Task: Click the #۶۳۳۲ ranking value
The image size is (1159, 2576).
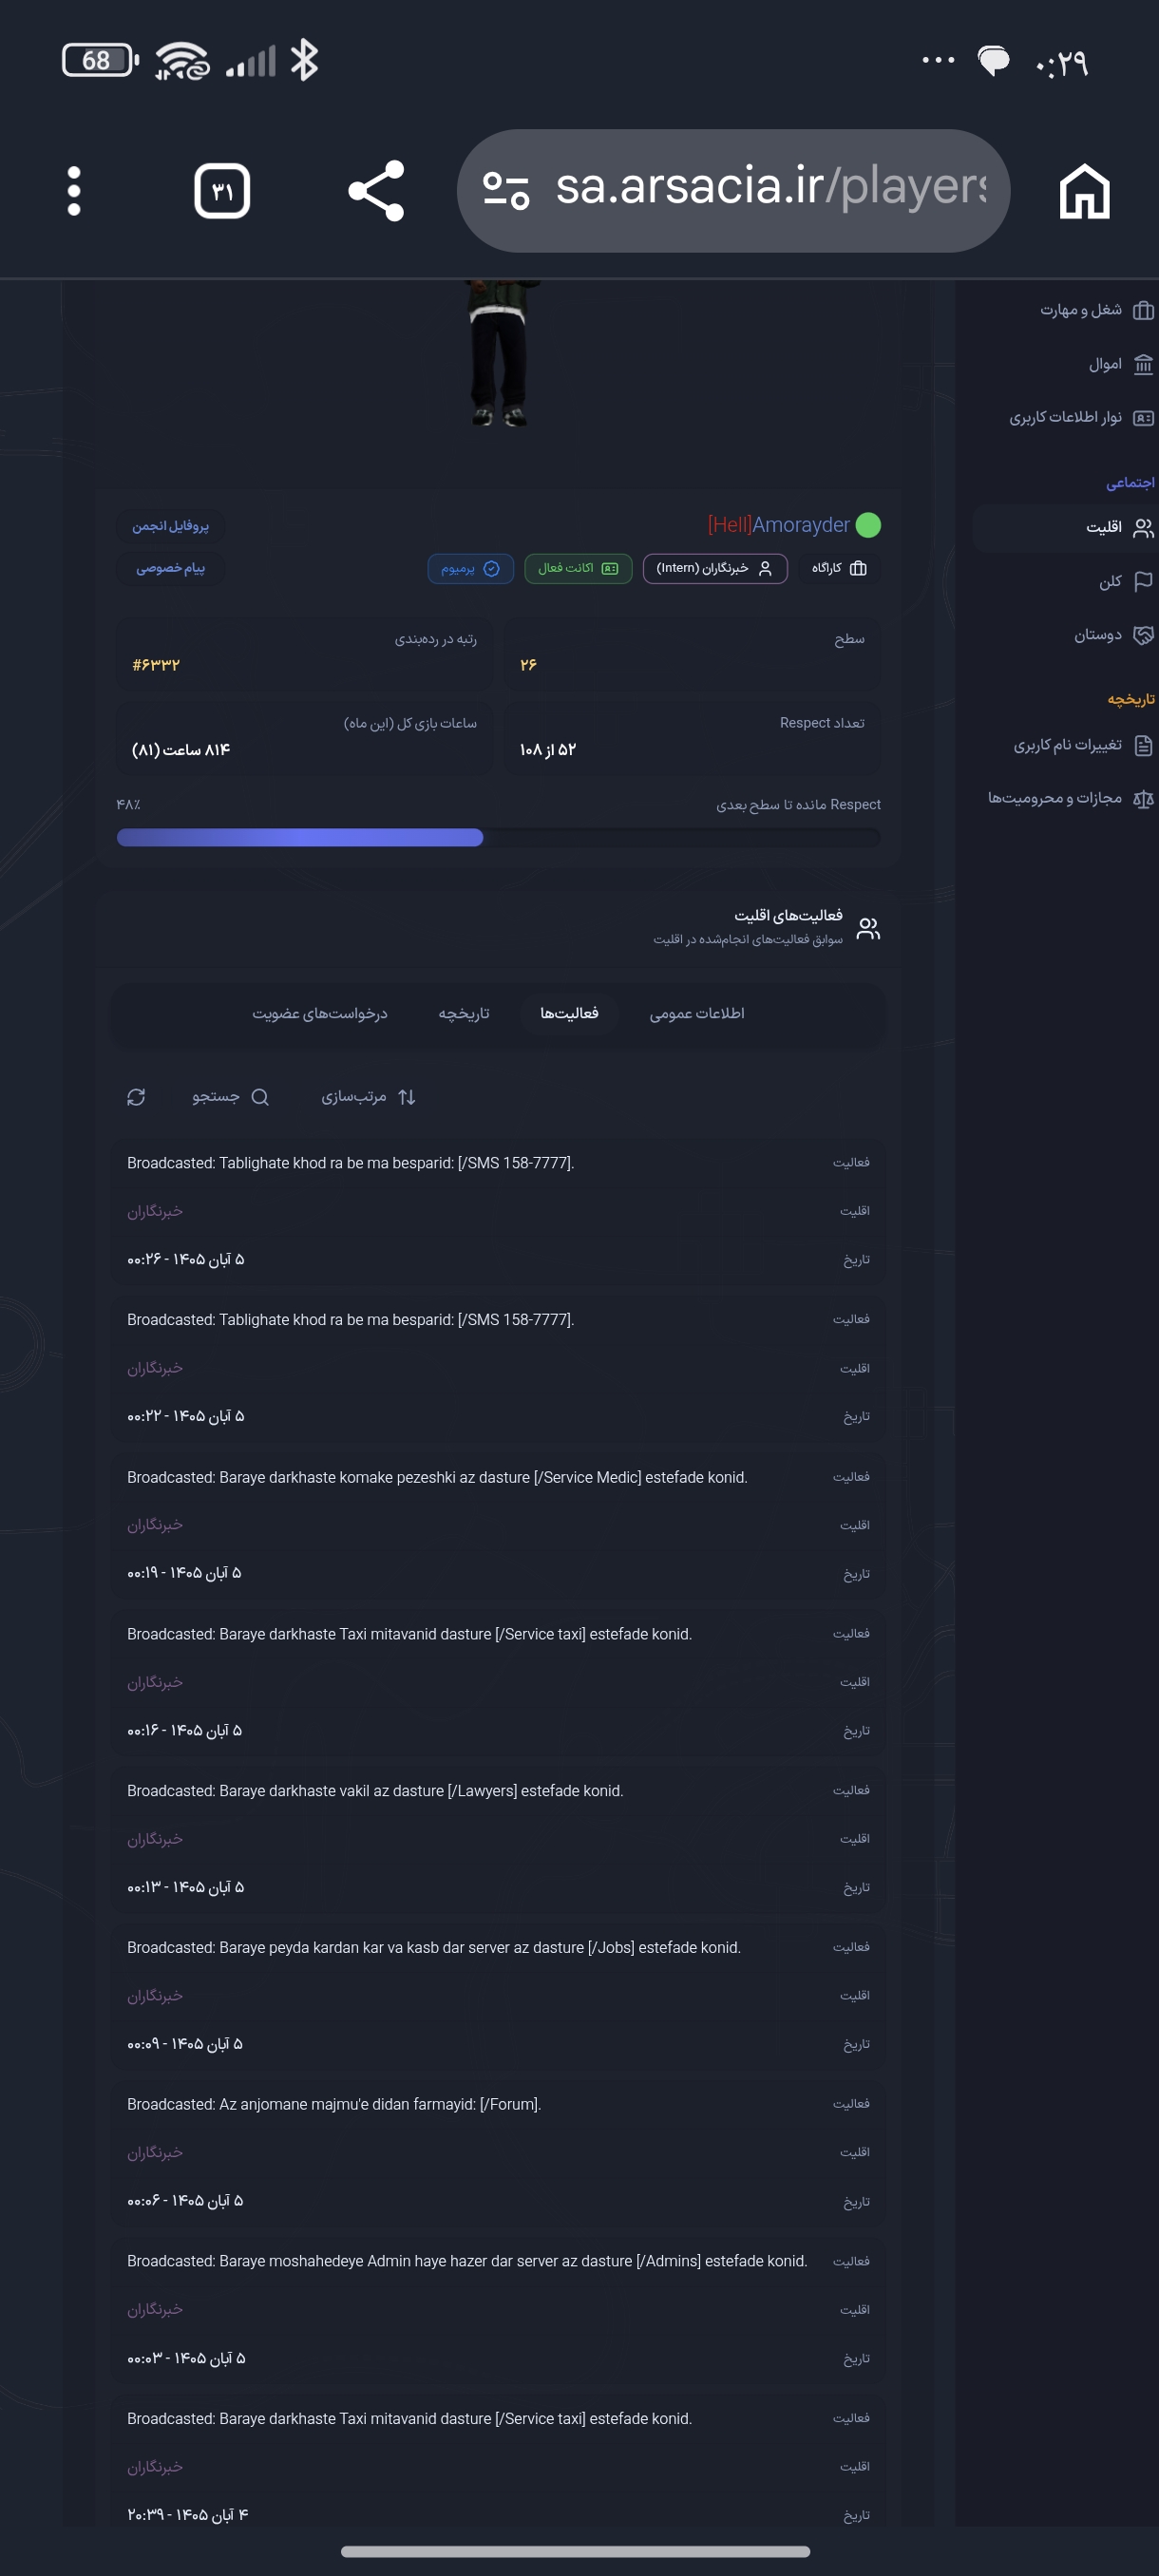Action: 156,665
